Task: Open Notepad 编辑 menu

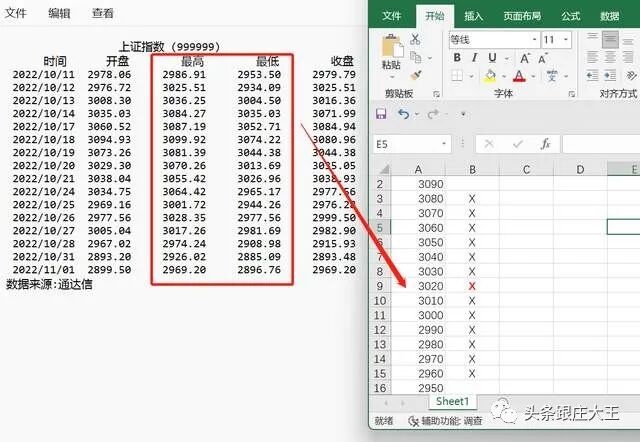Action: pos(59,13)
